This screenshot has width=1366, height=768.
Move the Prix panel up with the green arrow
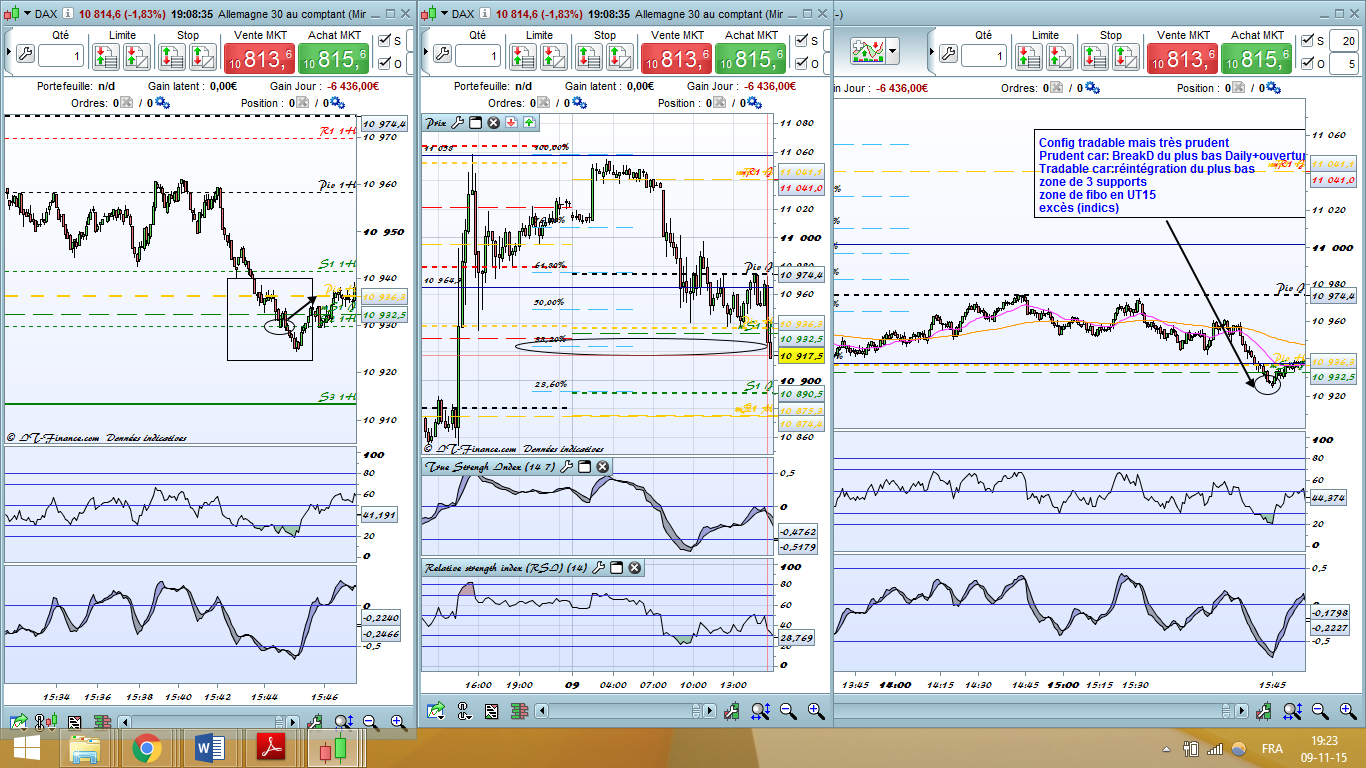(x=528, y=123)
